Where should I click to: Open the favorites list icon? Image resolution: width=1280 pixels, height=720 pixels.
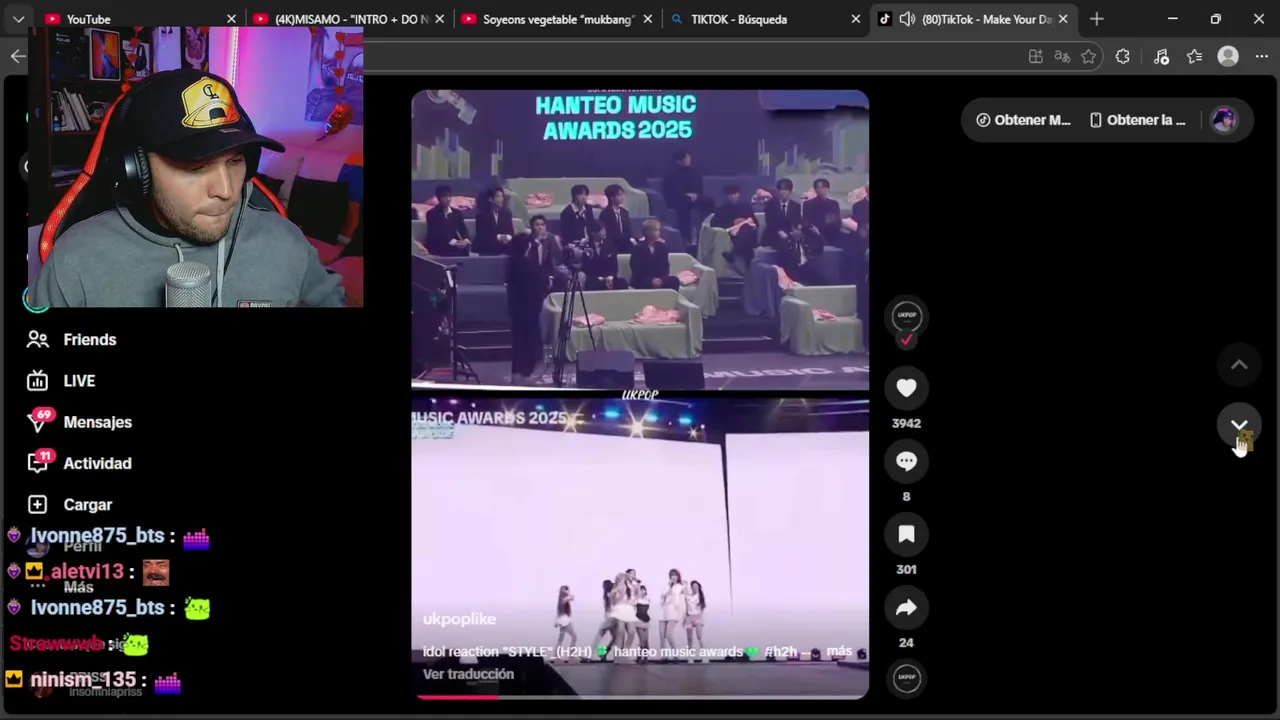click(x=1194, y=57)
